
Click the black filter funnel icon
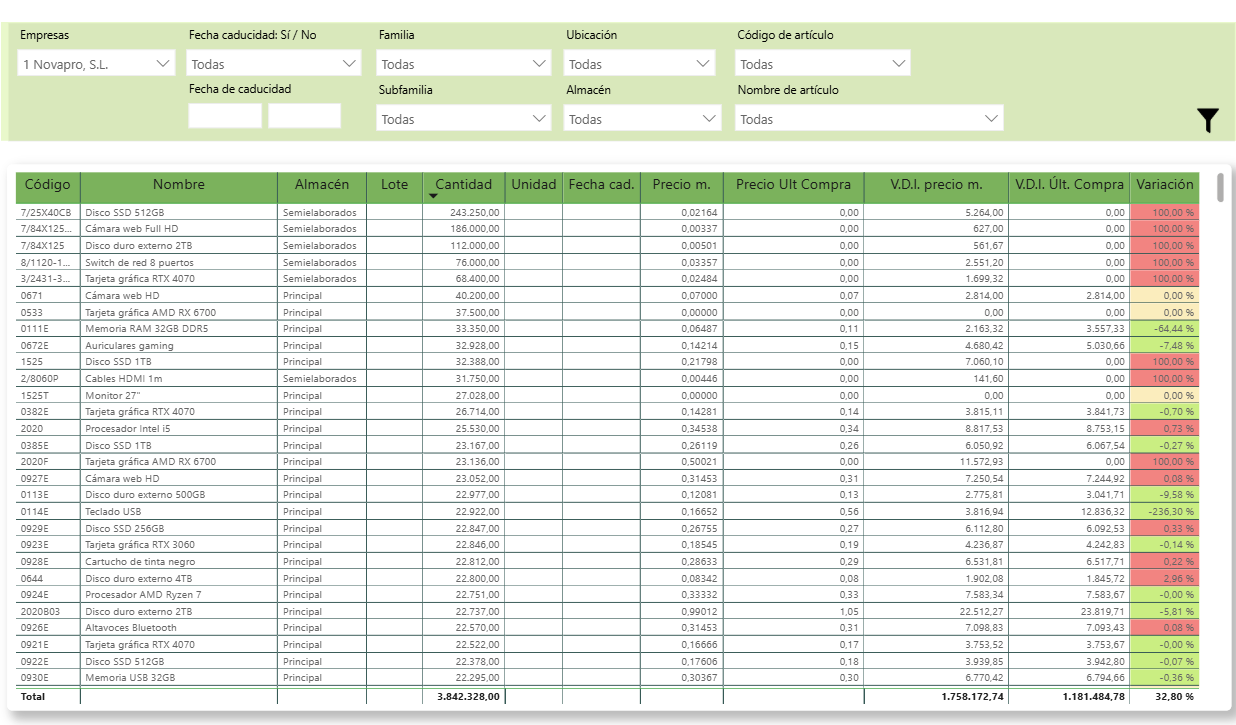coord(1208,121)
